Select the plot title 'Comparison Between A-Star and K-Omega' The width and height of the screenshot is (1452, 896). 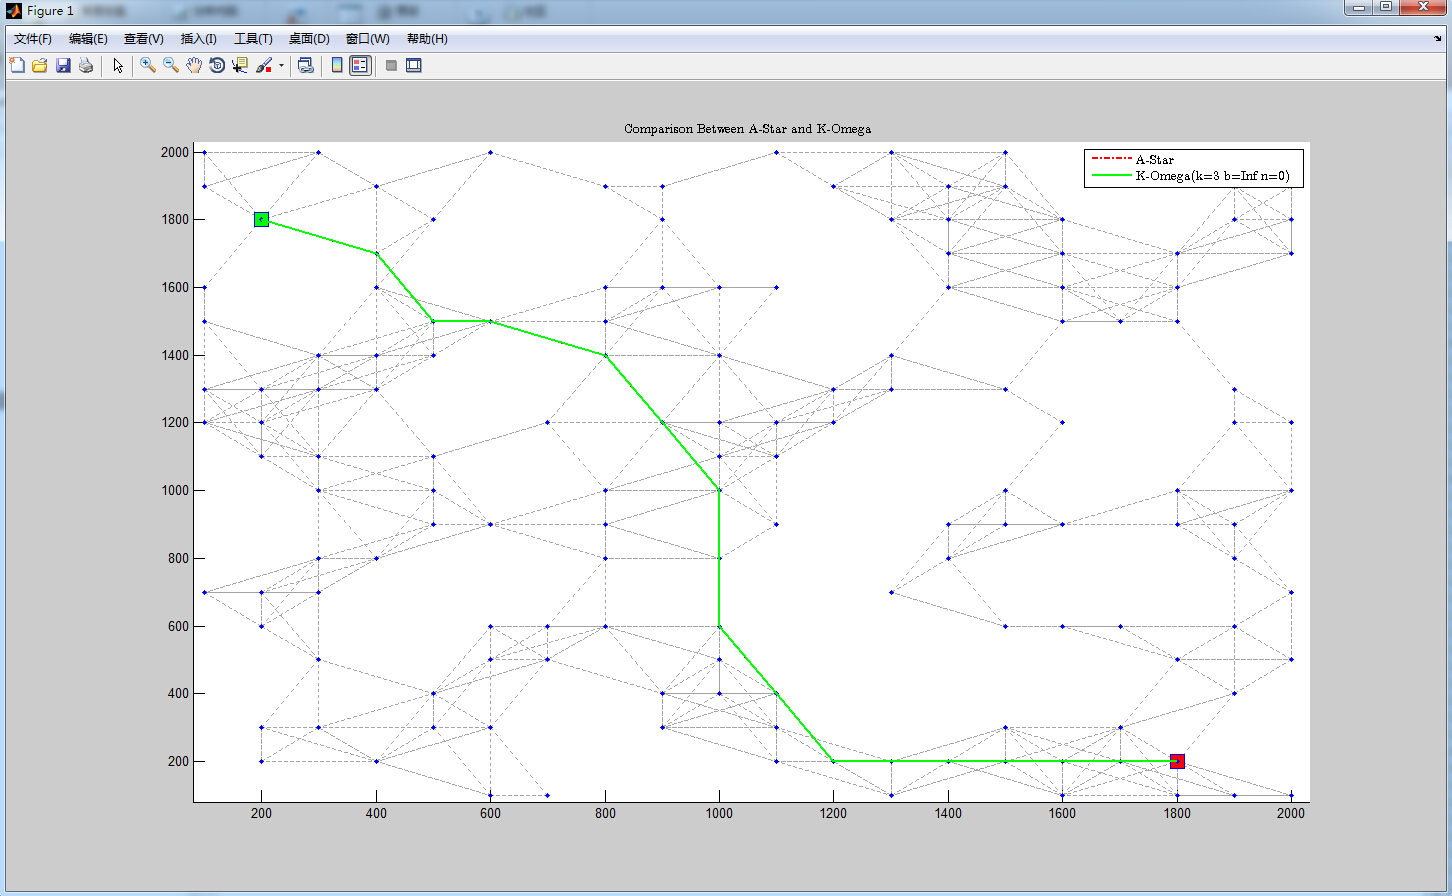[747, 129]
